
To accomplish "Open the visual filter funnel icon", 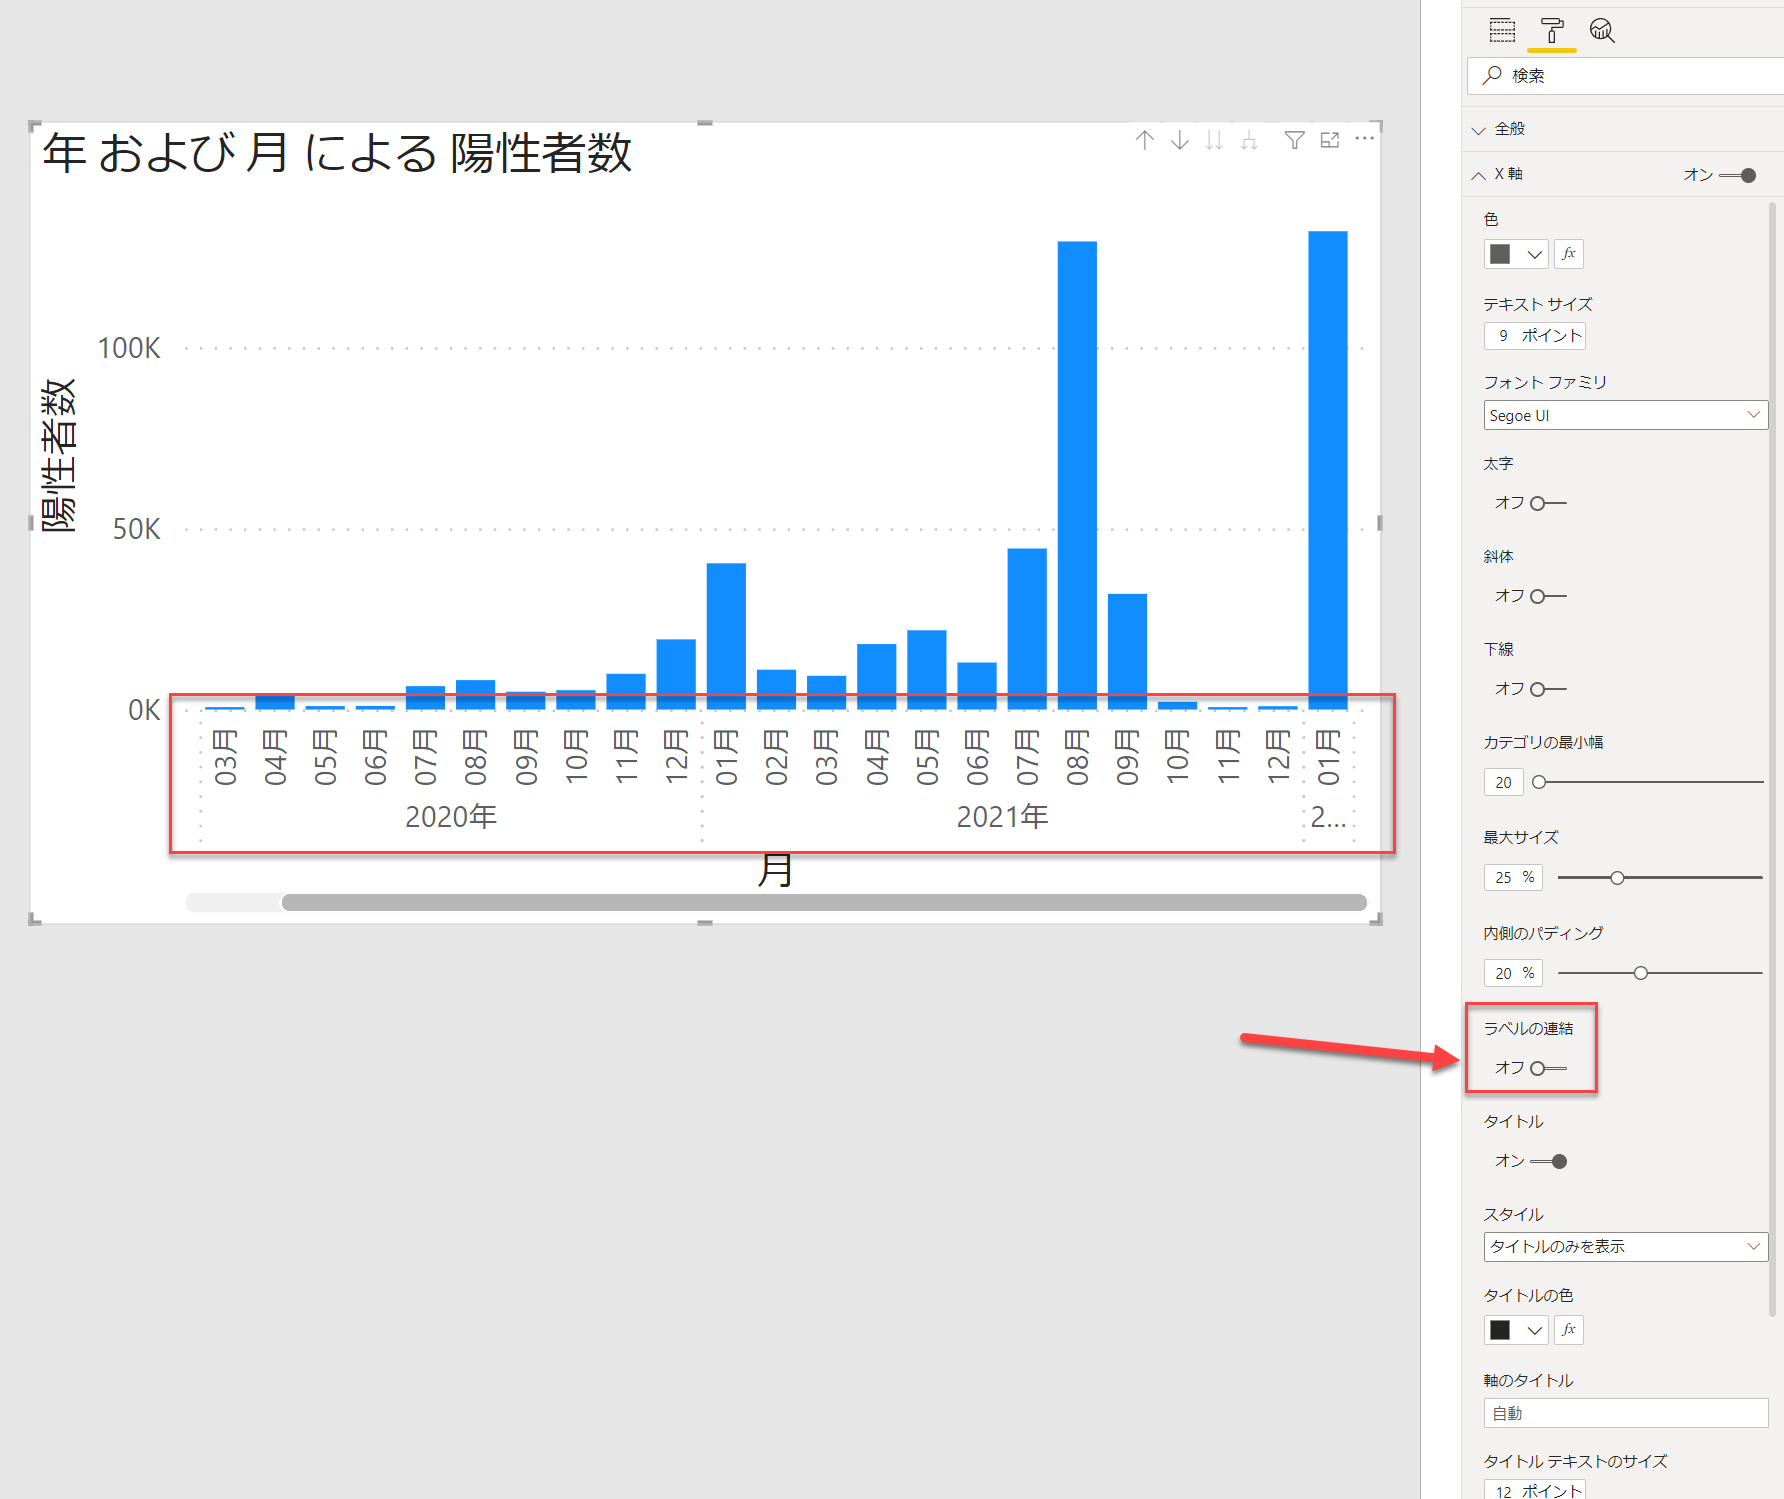I will [1295, 140].
